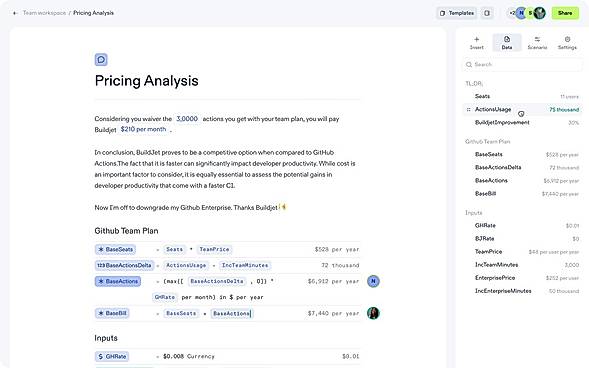
Task: Switch to the Insert tab
Action: point(476,43)
